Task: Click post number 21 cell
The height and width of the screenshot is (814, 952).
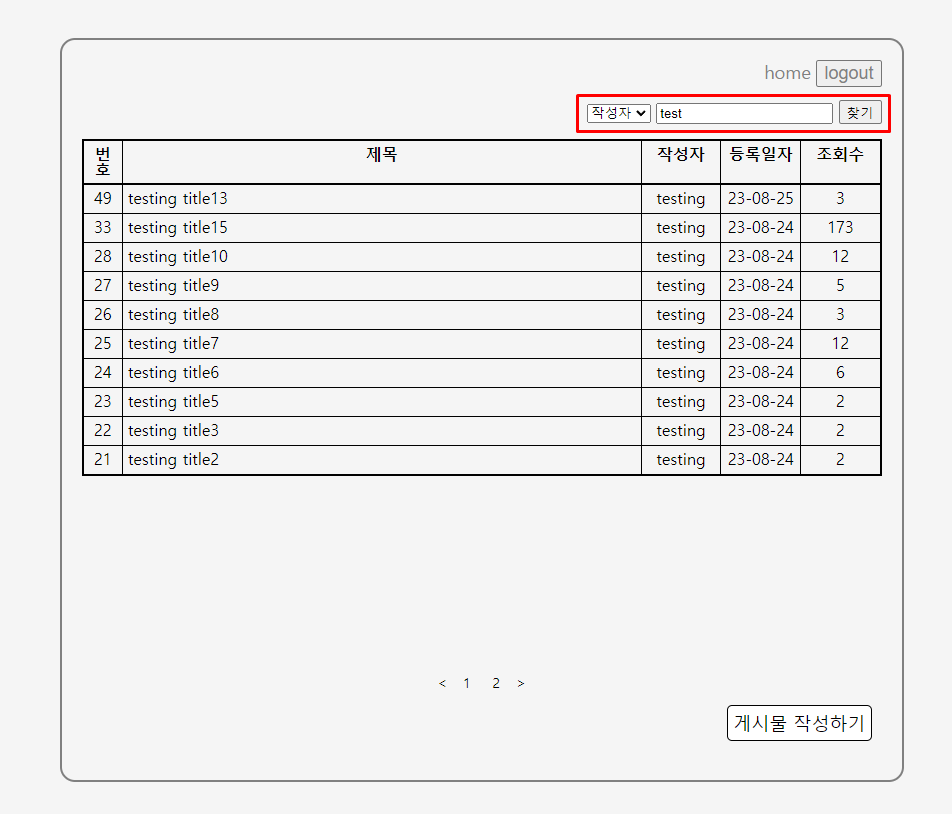Action: point(103,460)
